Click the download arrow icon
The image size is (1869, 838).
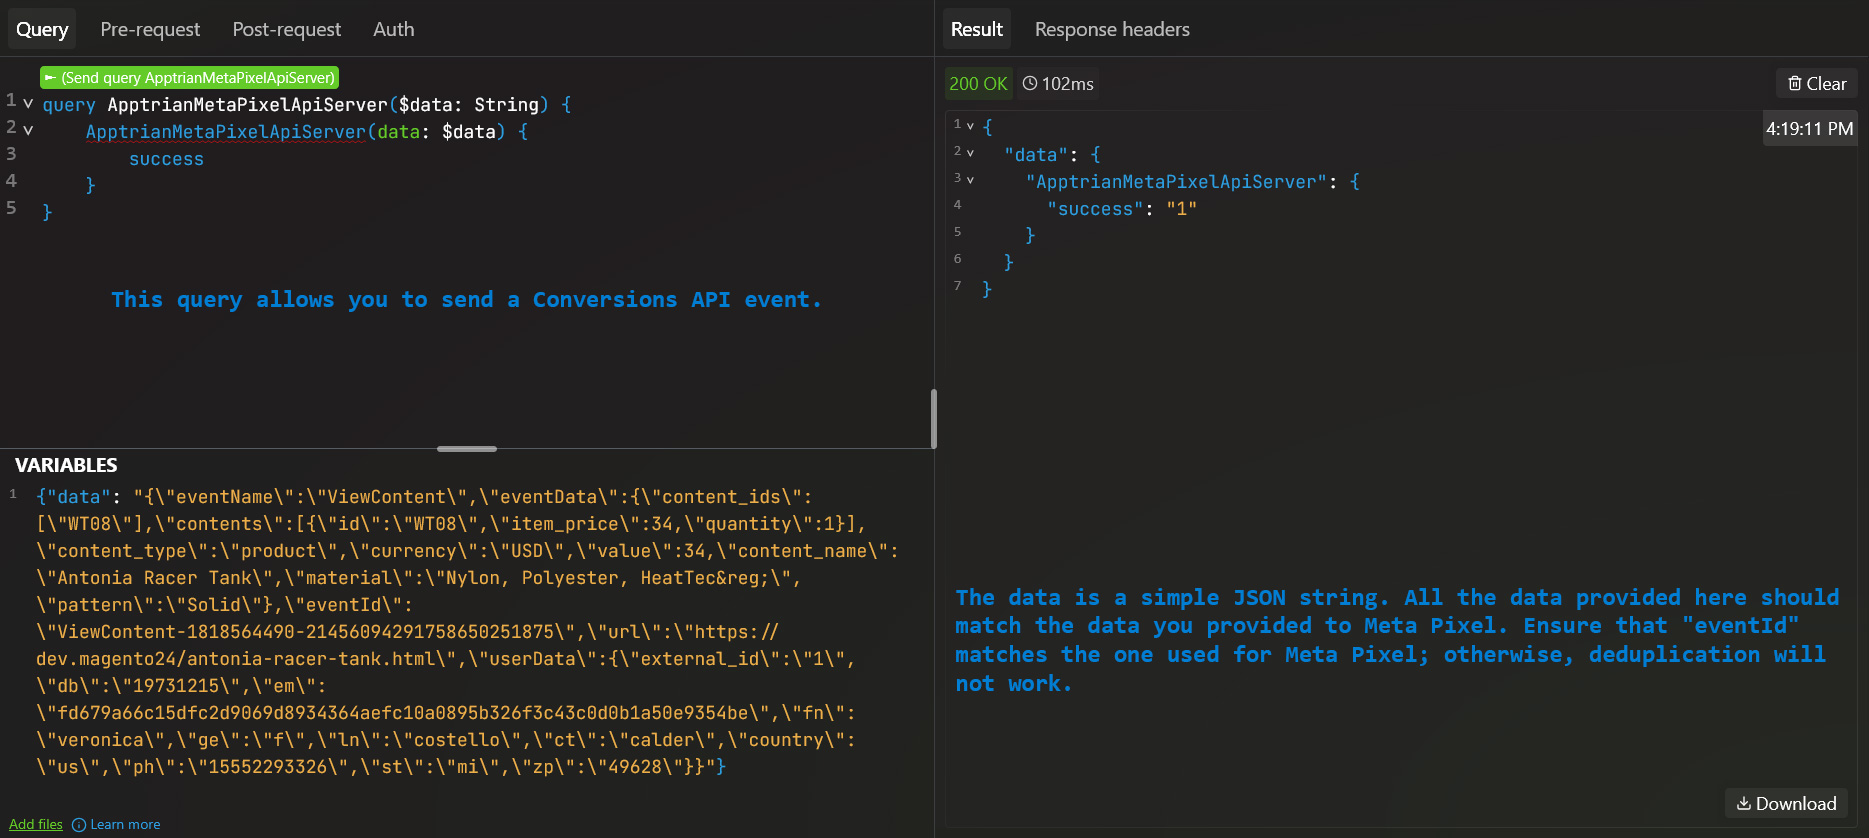(1744, 803)
